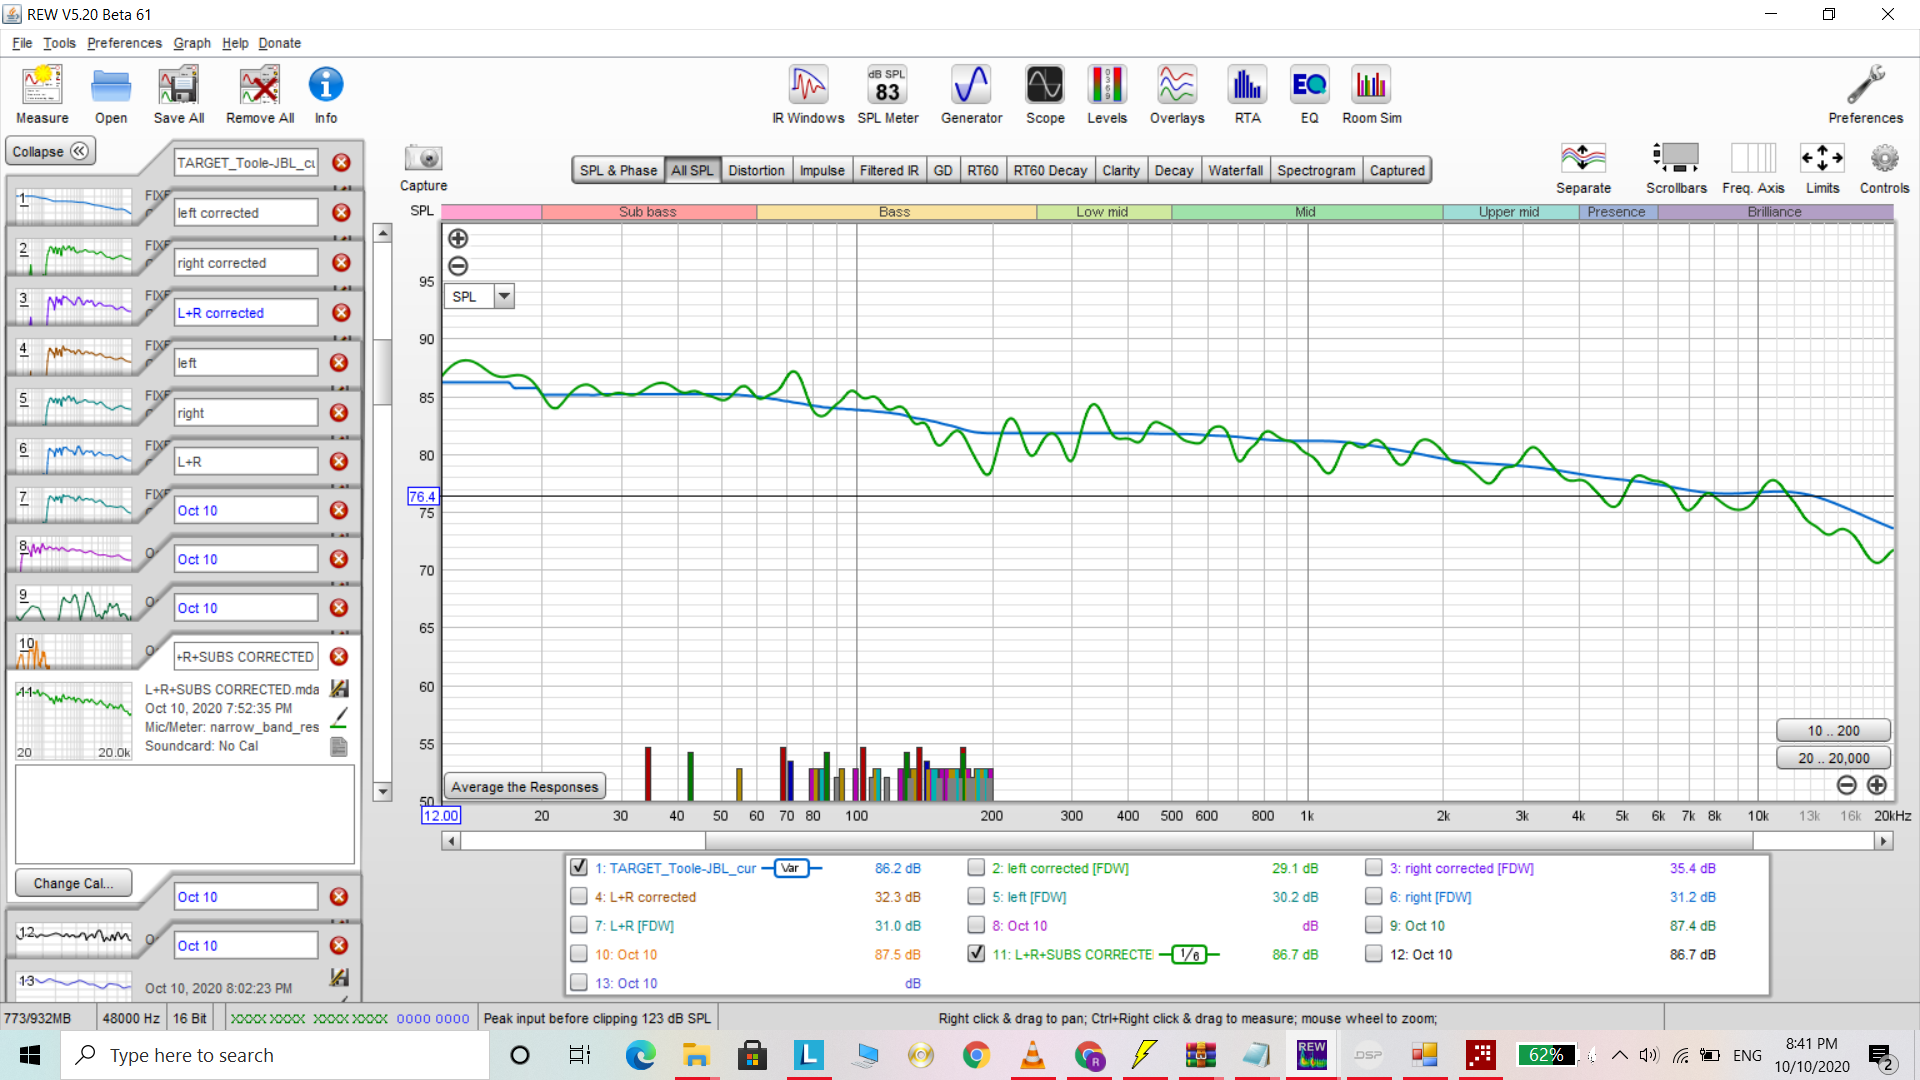Enable trace 3 right corrected checkbox
This screenshot has height=1080, width=1920.
pos(1374,867)
